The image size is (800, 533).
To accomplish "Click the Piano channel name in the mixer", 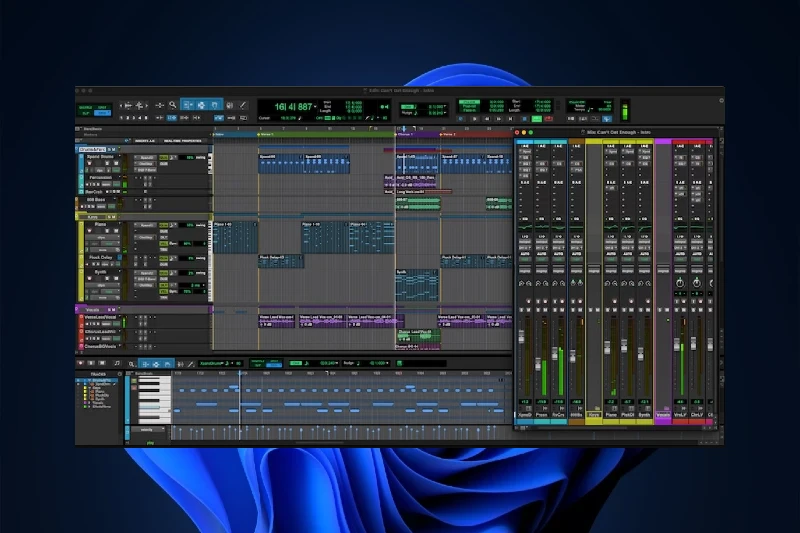I will point(610,413).
